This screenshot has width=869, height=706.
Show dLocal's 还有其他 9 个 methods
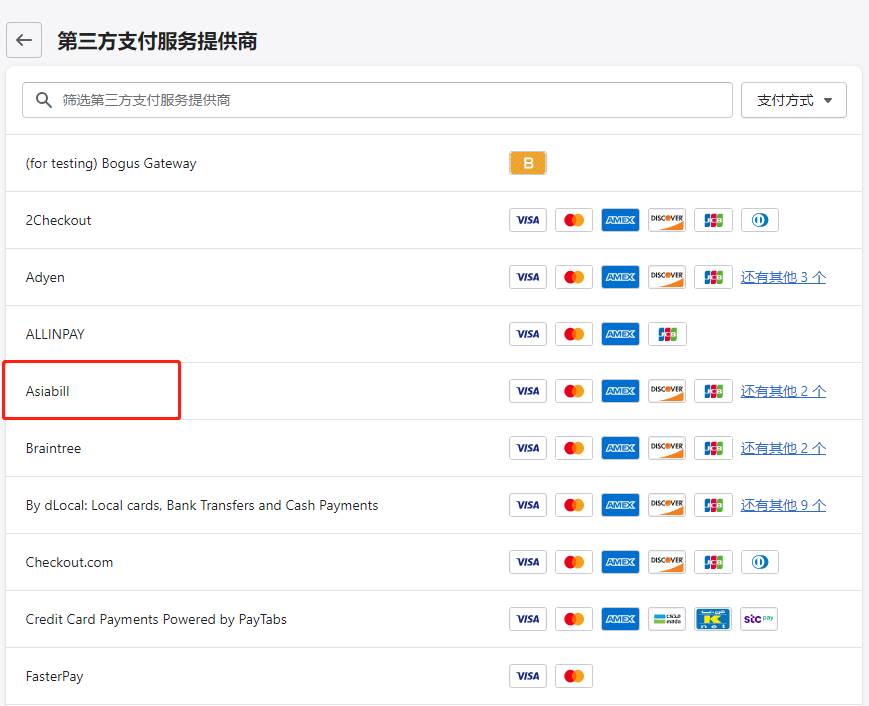click(783, 505)
